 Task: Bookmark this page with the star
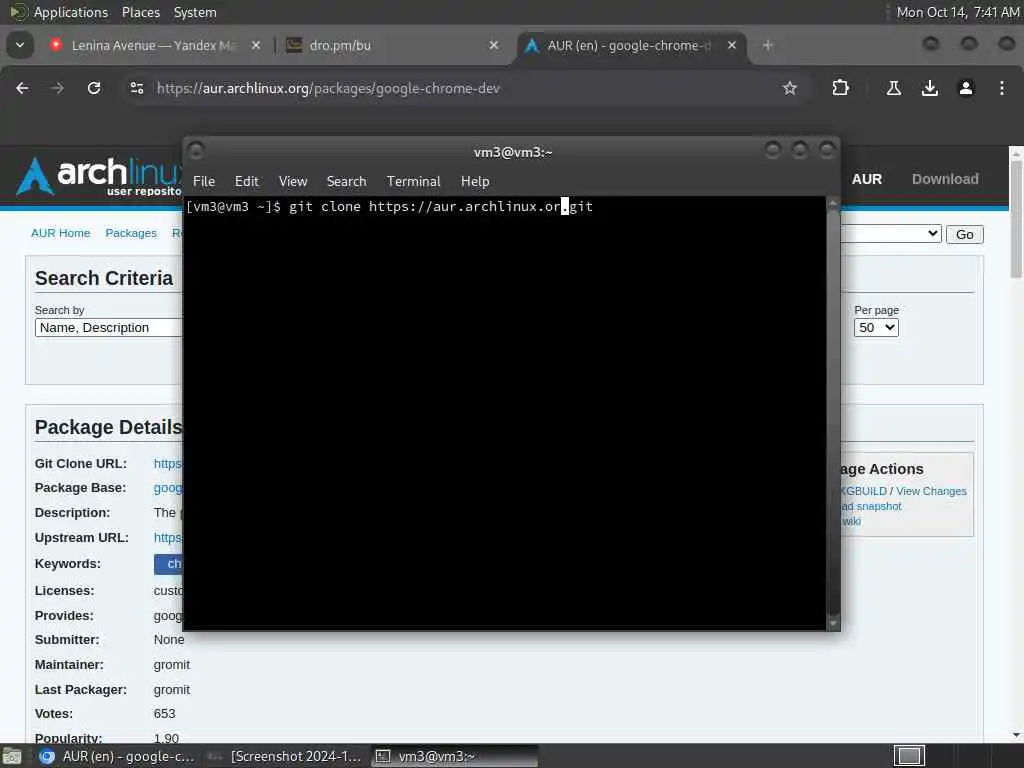790,88
